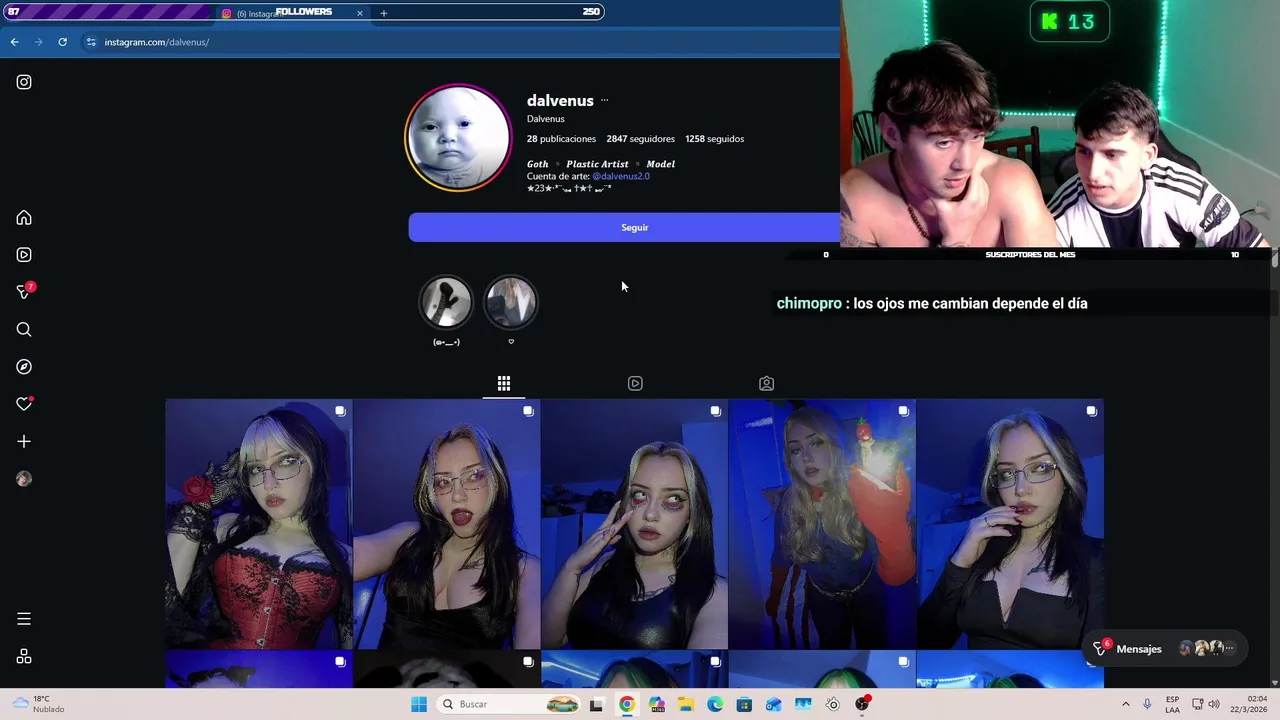Click the taskbar Buscar search box
This screenshot has width=1280, height=720.
click(509, 704)
